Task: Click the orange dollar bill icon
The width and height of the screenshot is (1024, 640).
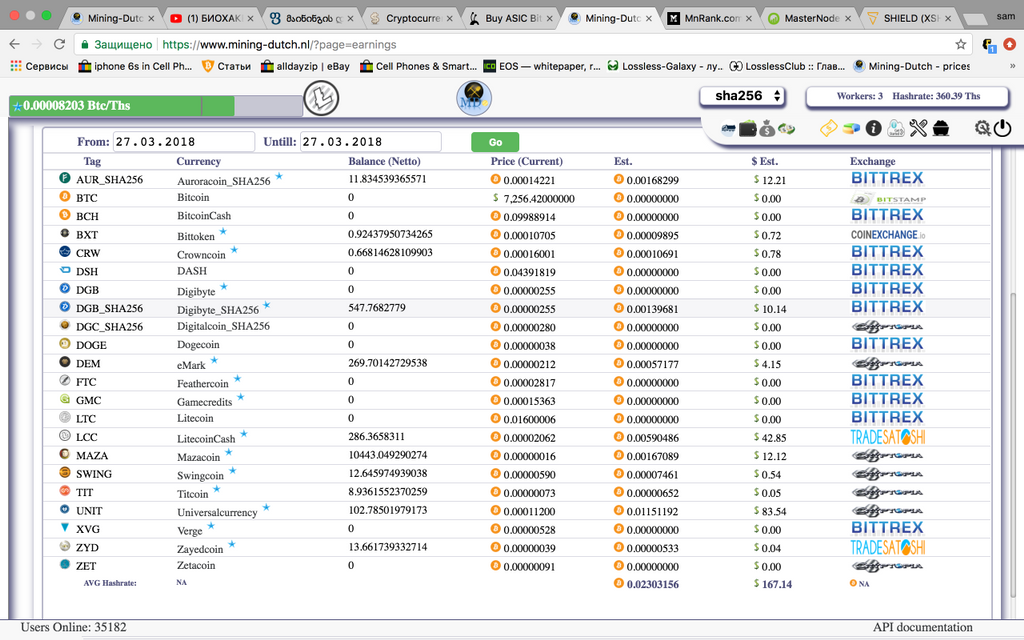Action: click(828, 129)
